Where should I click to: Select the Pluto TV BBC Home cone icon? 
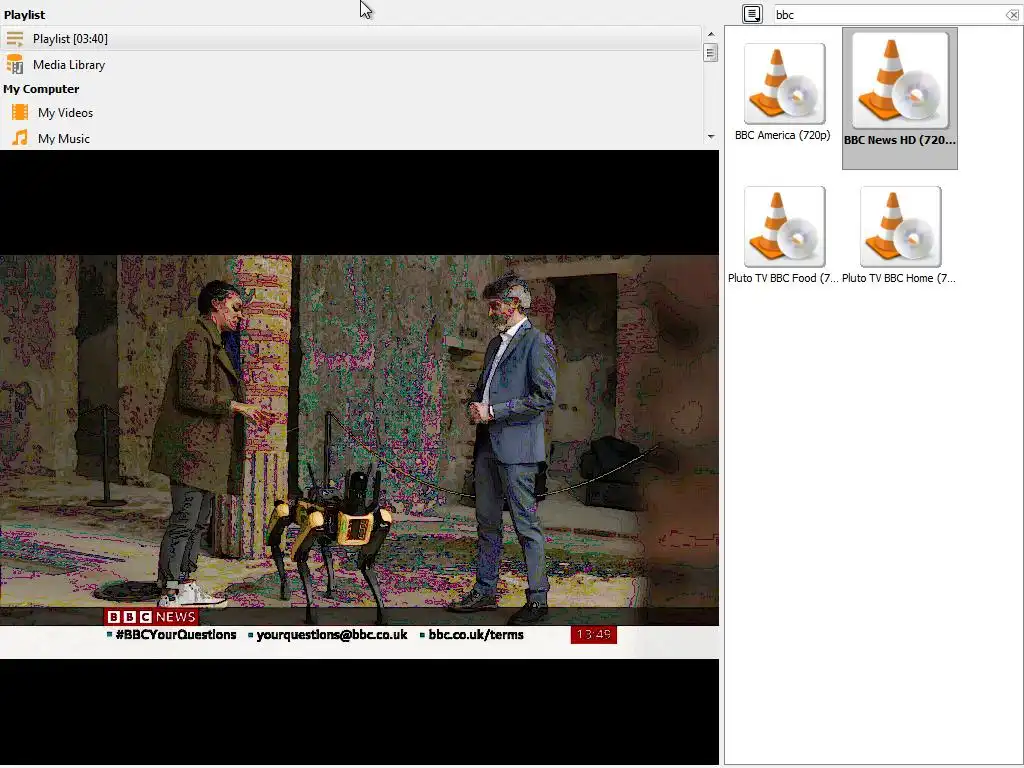(x=901, y=227)
